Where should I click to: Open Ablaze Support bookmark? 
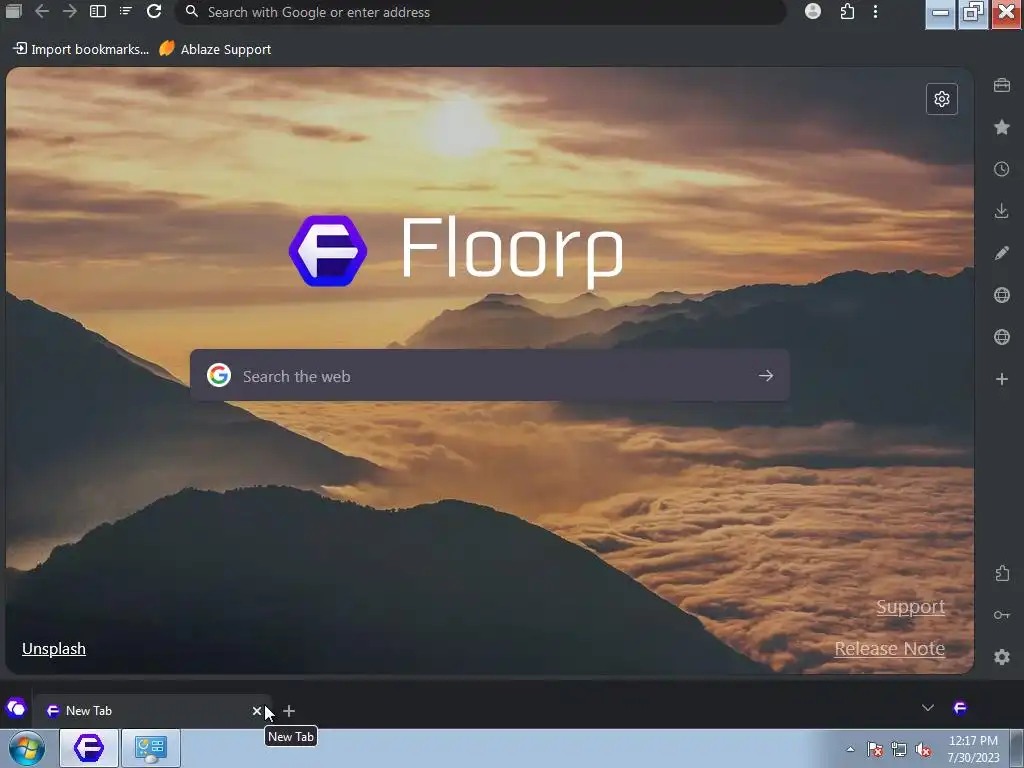tap(216, 49)
